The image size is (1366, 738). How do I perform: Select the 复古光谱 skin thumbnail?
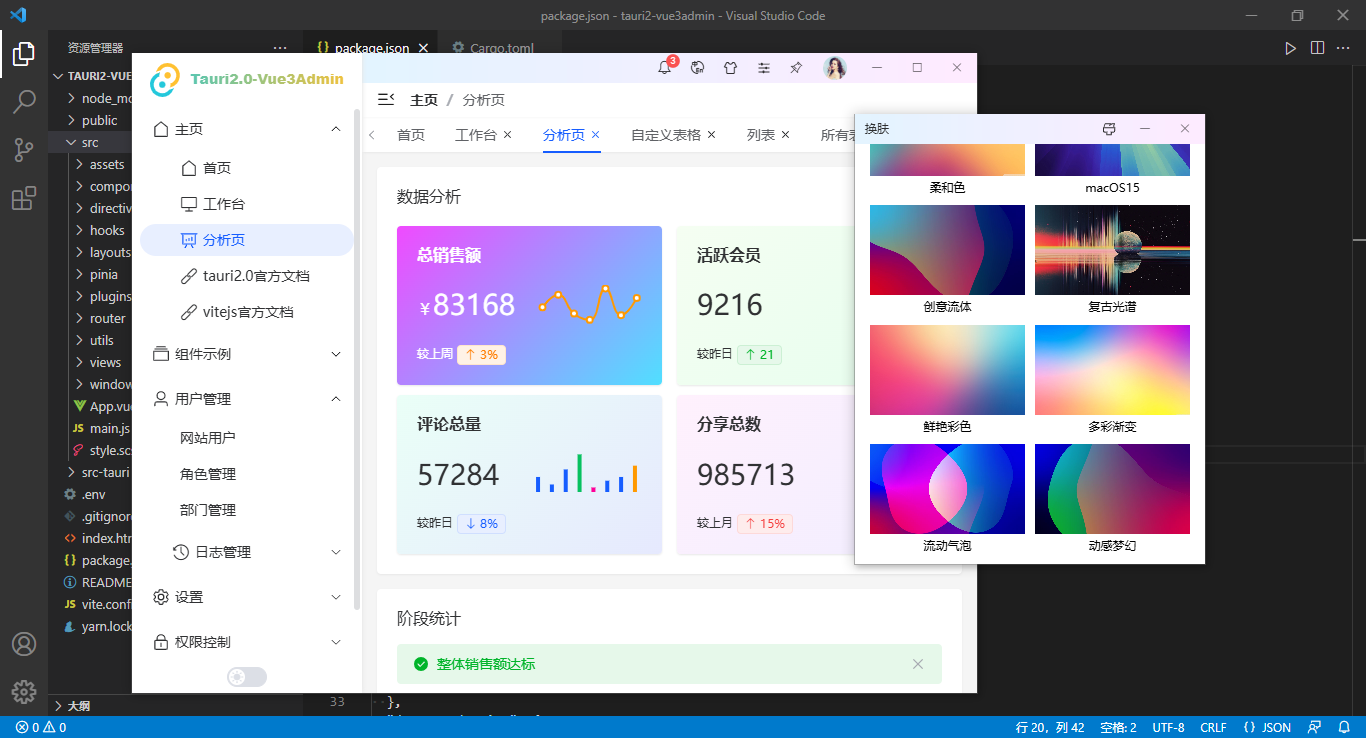pos(1112,250)
